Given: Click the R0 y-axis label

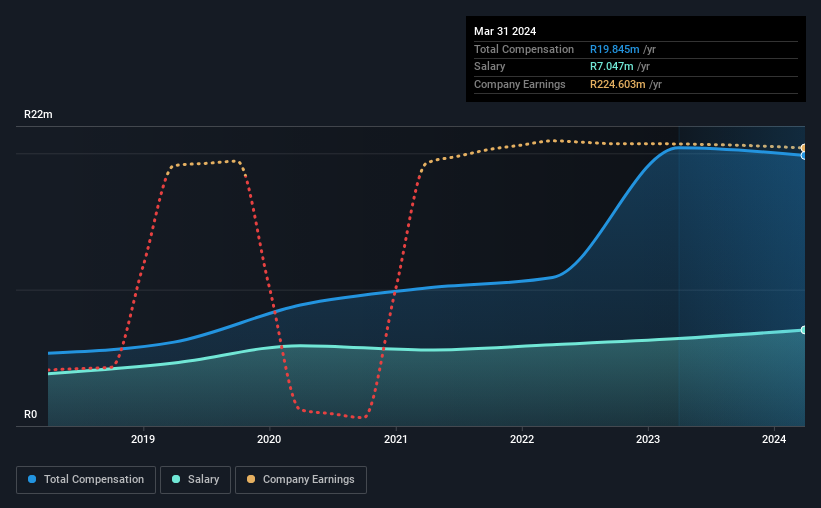Looking at the screenshot, I should (31, 414).
